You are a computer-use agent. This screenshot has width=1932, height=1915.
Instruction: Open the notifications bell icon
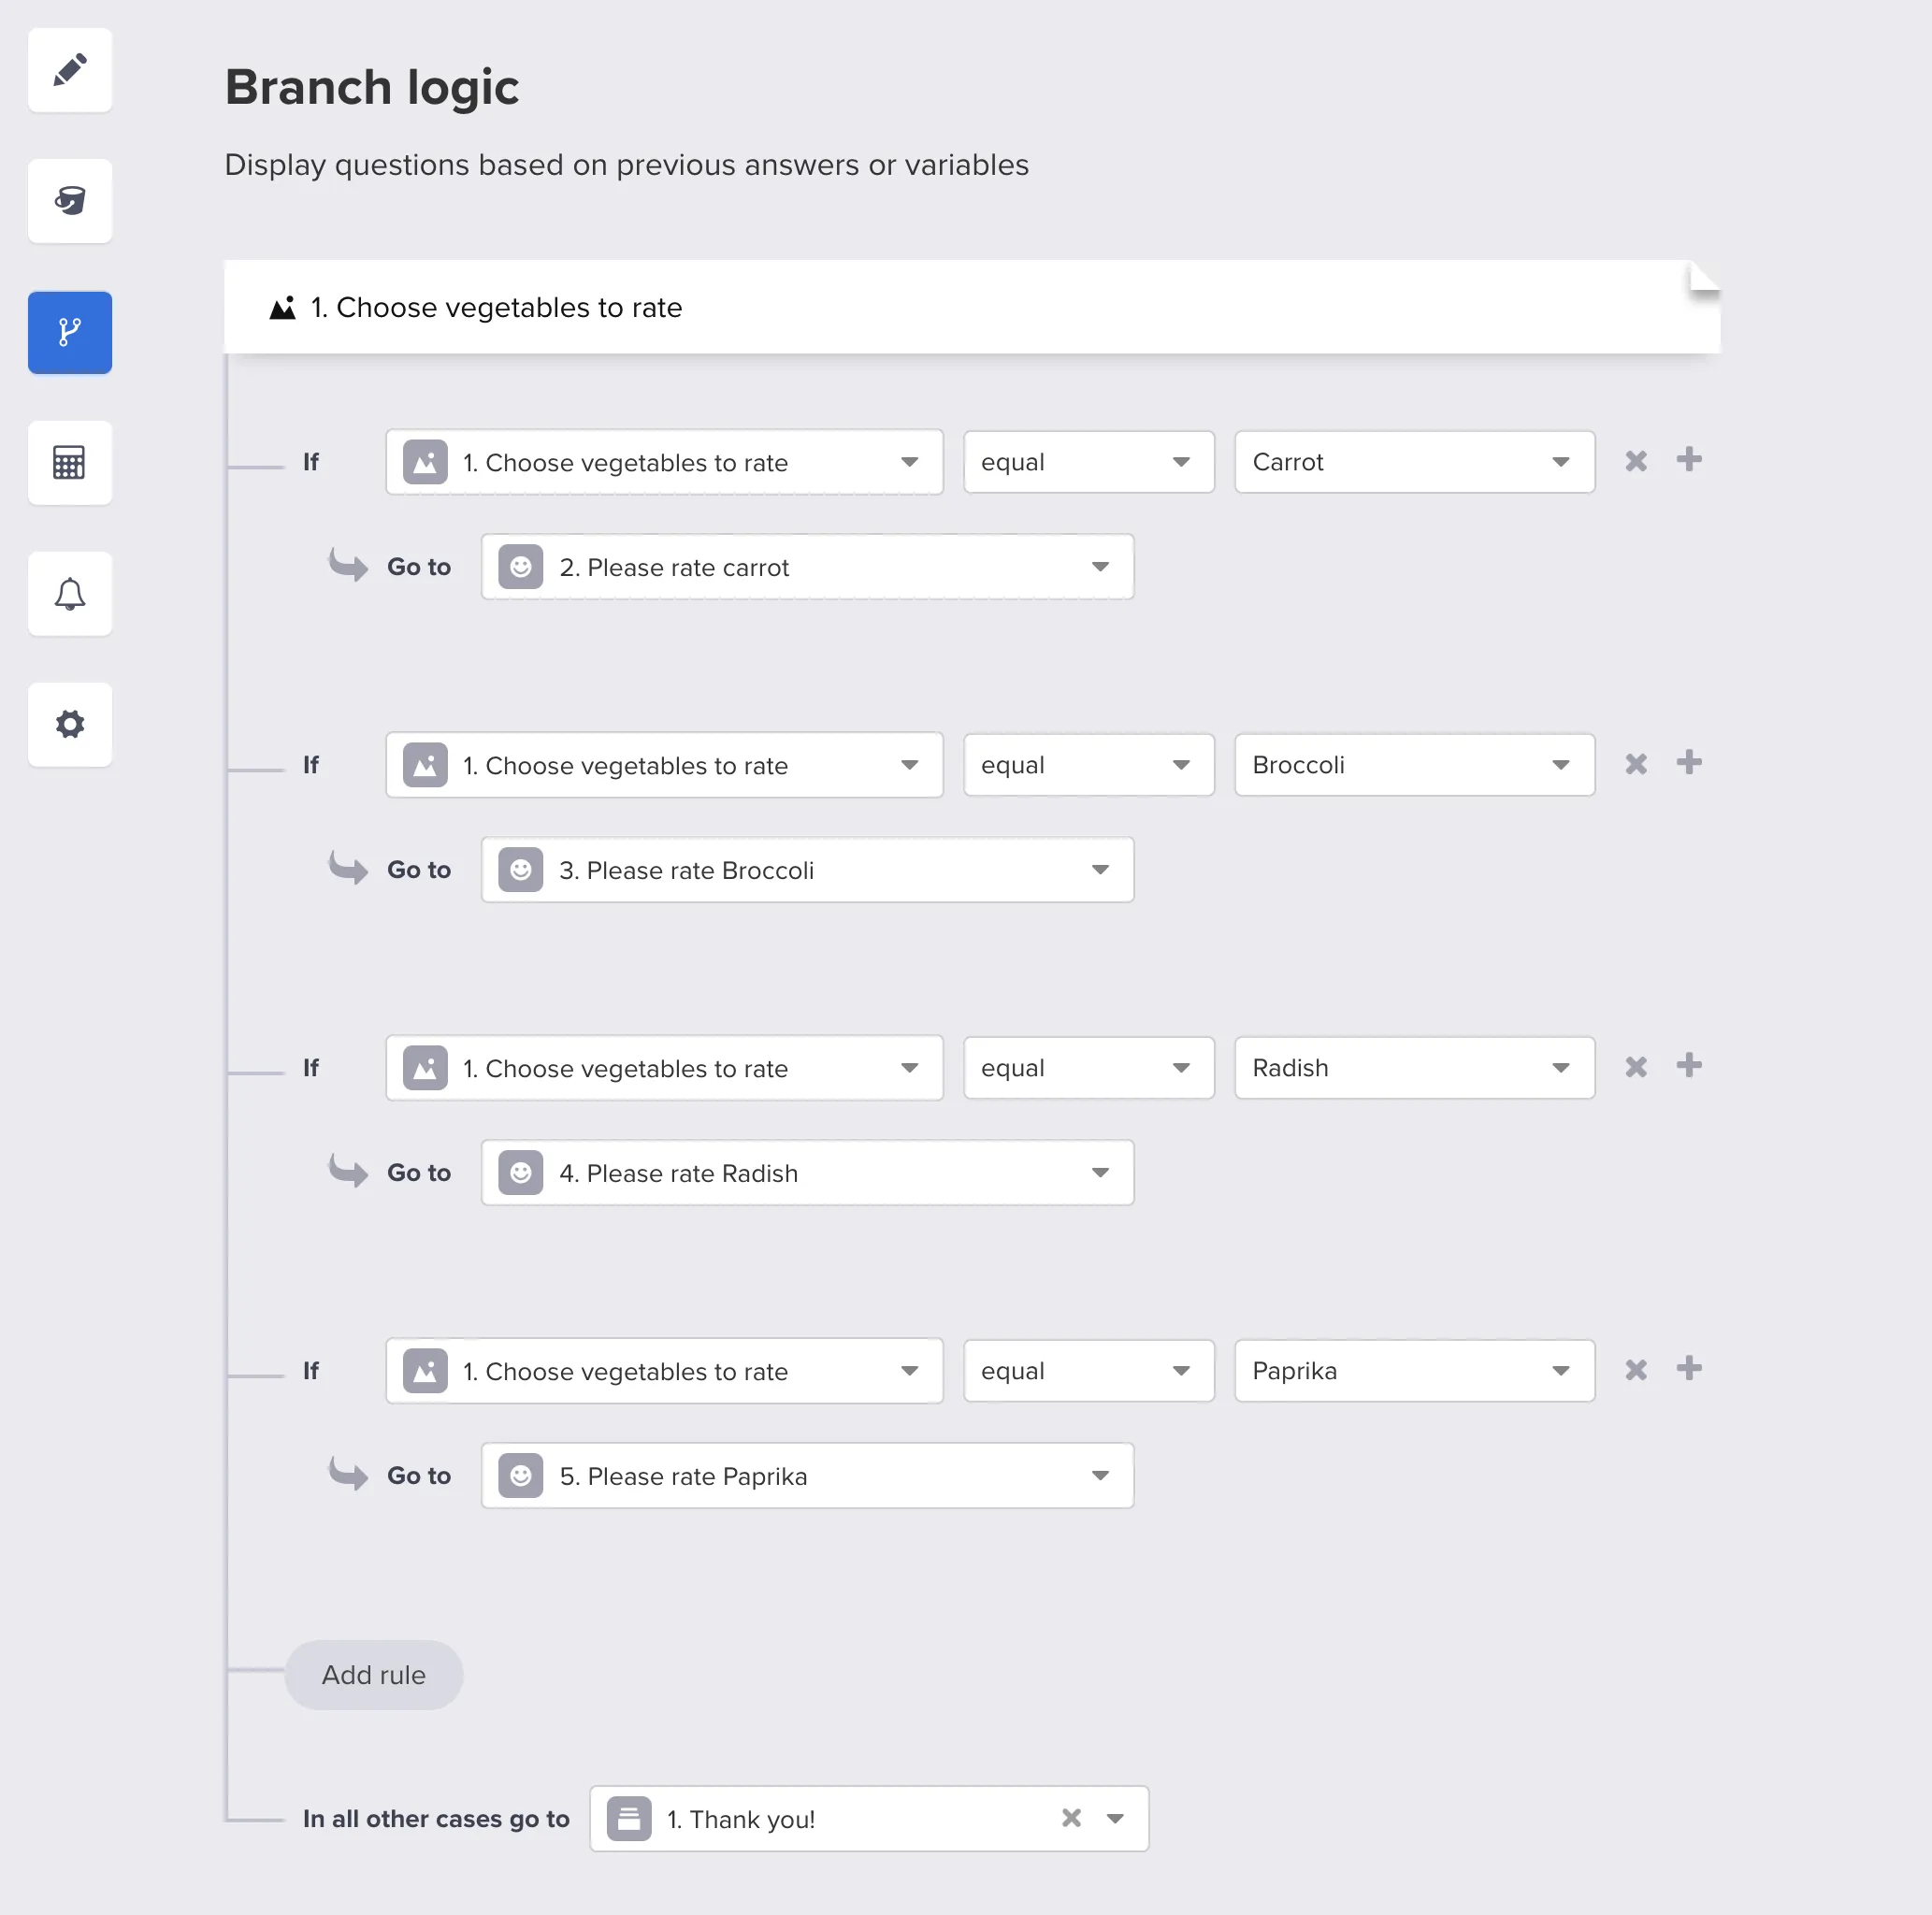coord(70,594)
